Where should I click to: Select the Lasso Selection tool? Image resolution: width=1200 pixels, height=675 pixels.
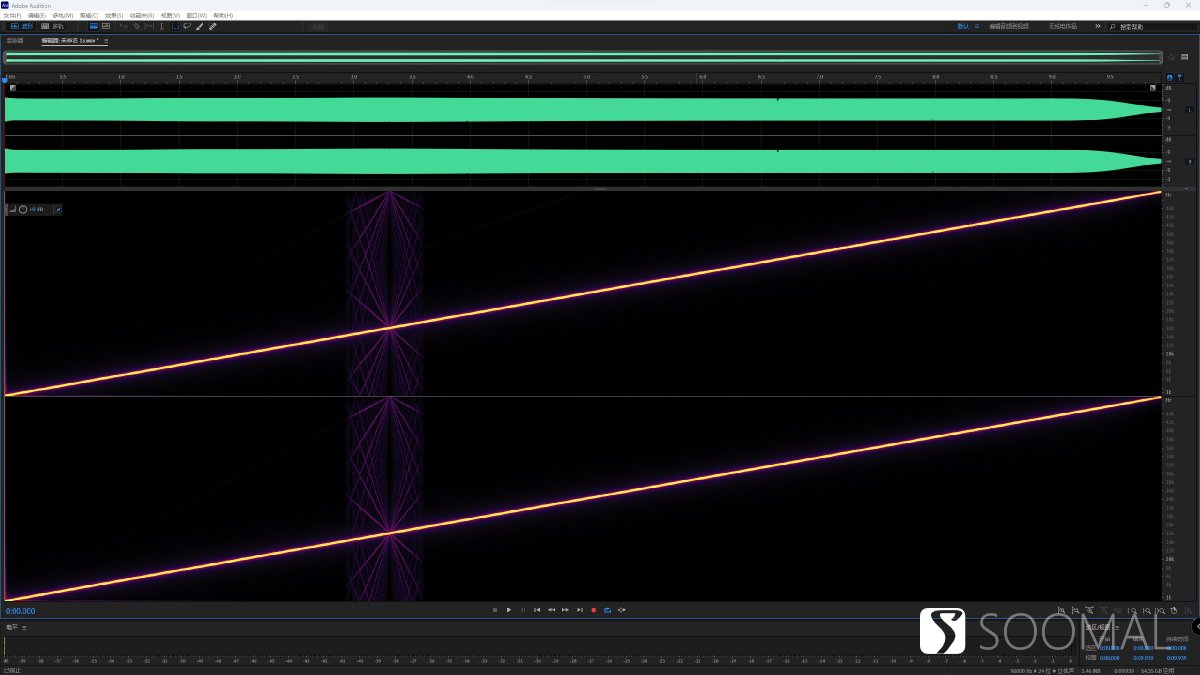point(187,26)
